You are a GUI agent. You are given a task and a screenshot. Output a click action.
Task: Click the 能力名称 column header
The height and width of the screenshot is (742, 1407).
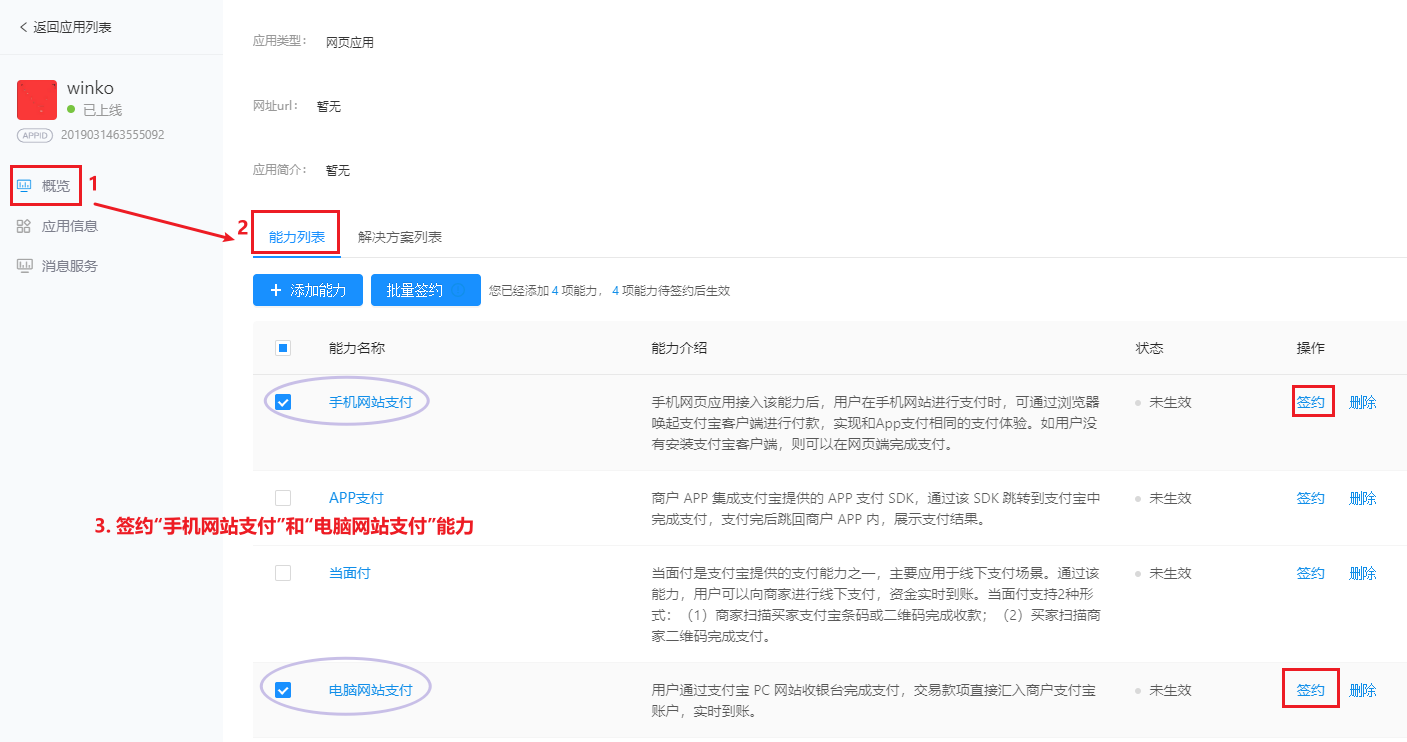point(357,348)
